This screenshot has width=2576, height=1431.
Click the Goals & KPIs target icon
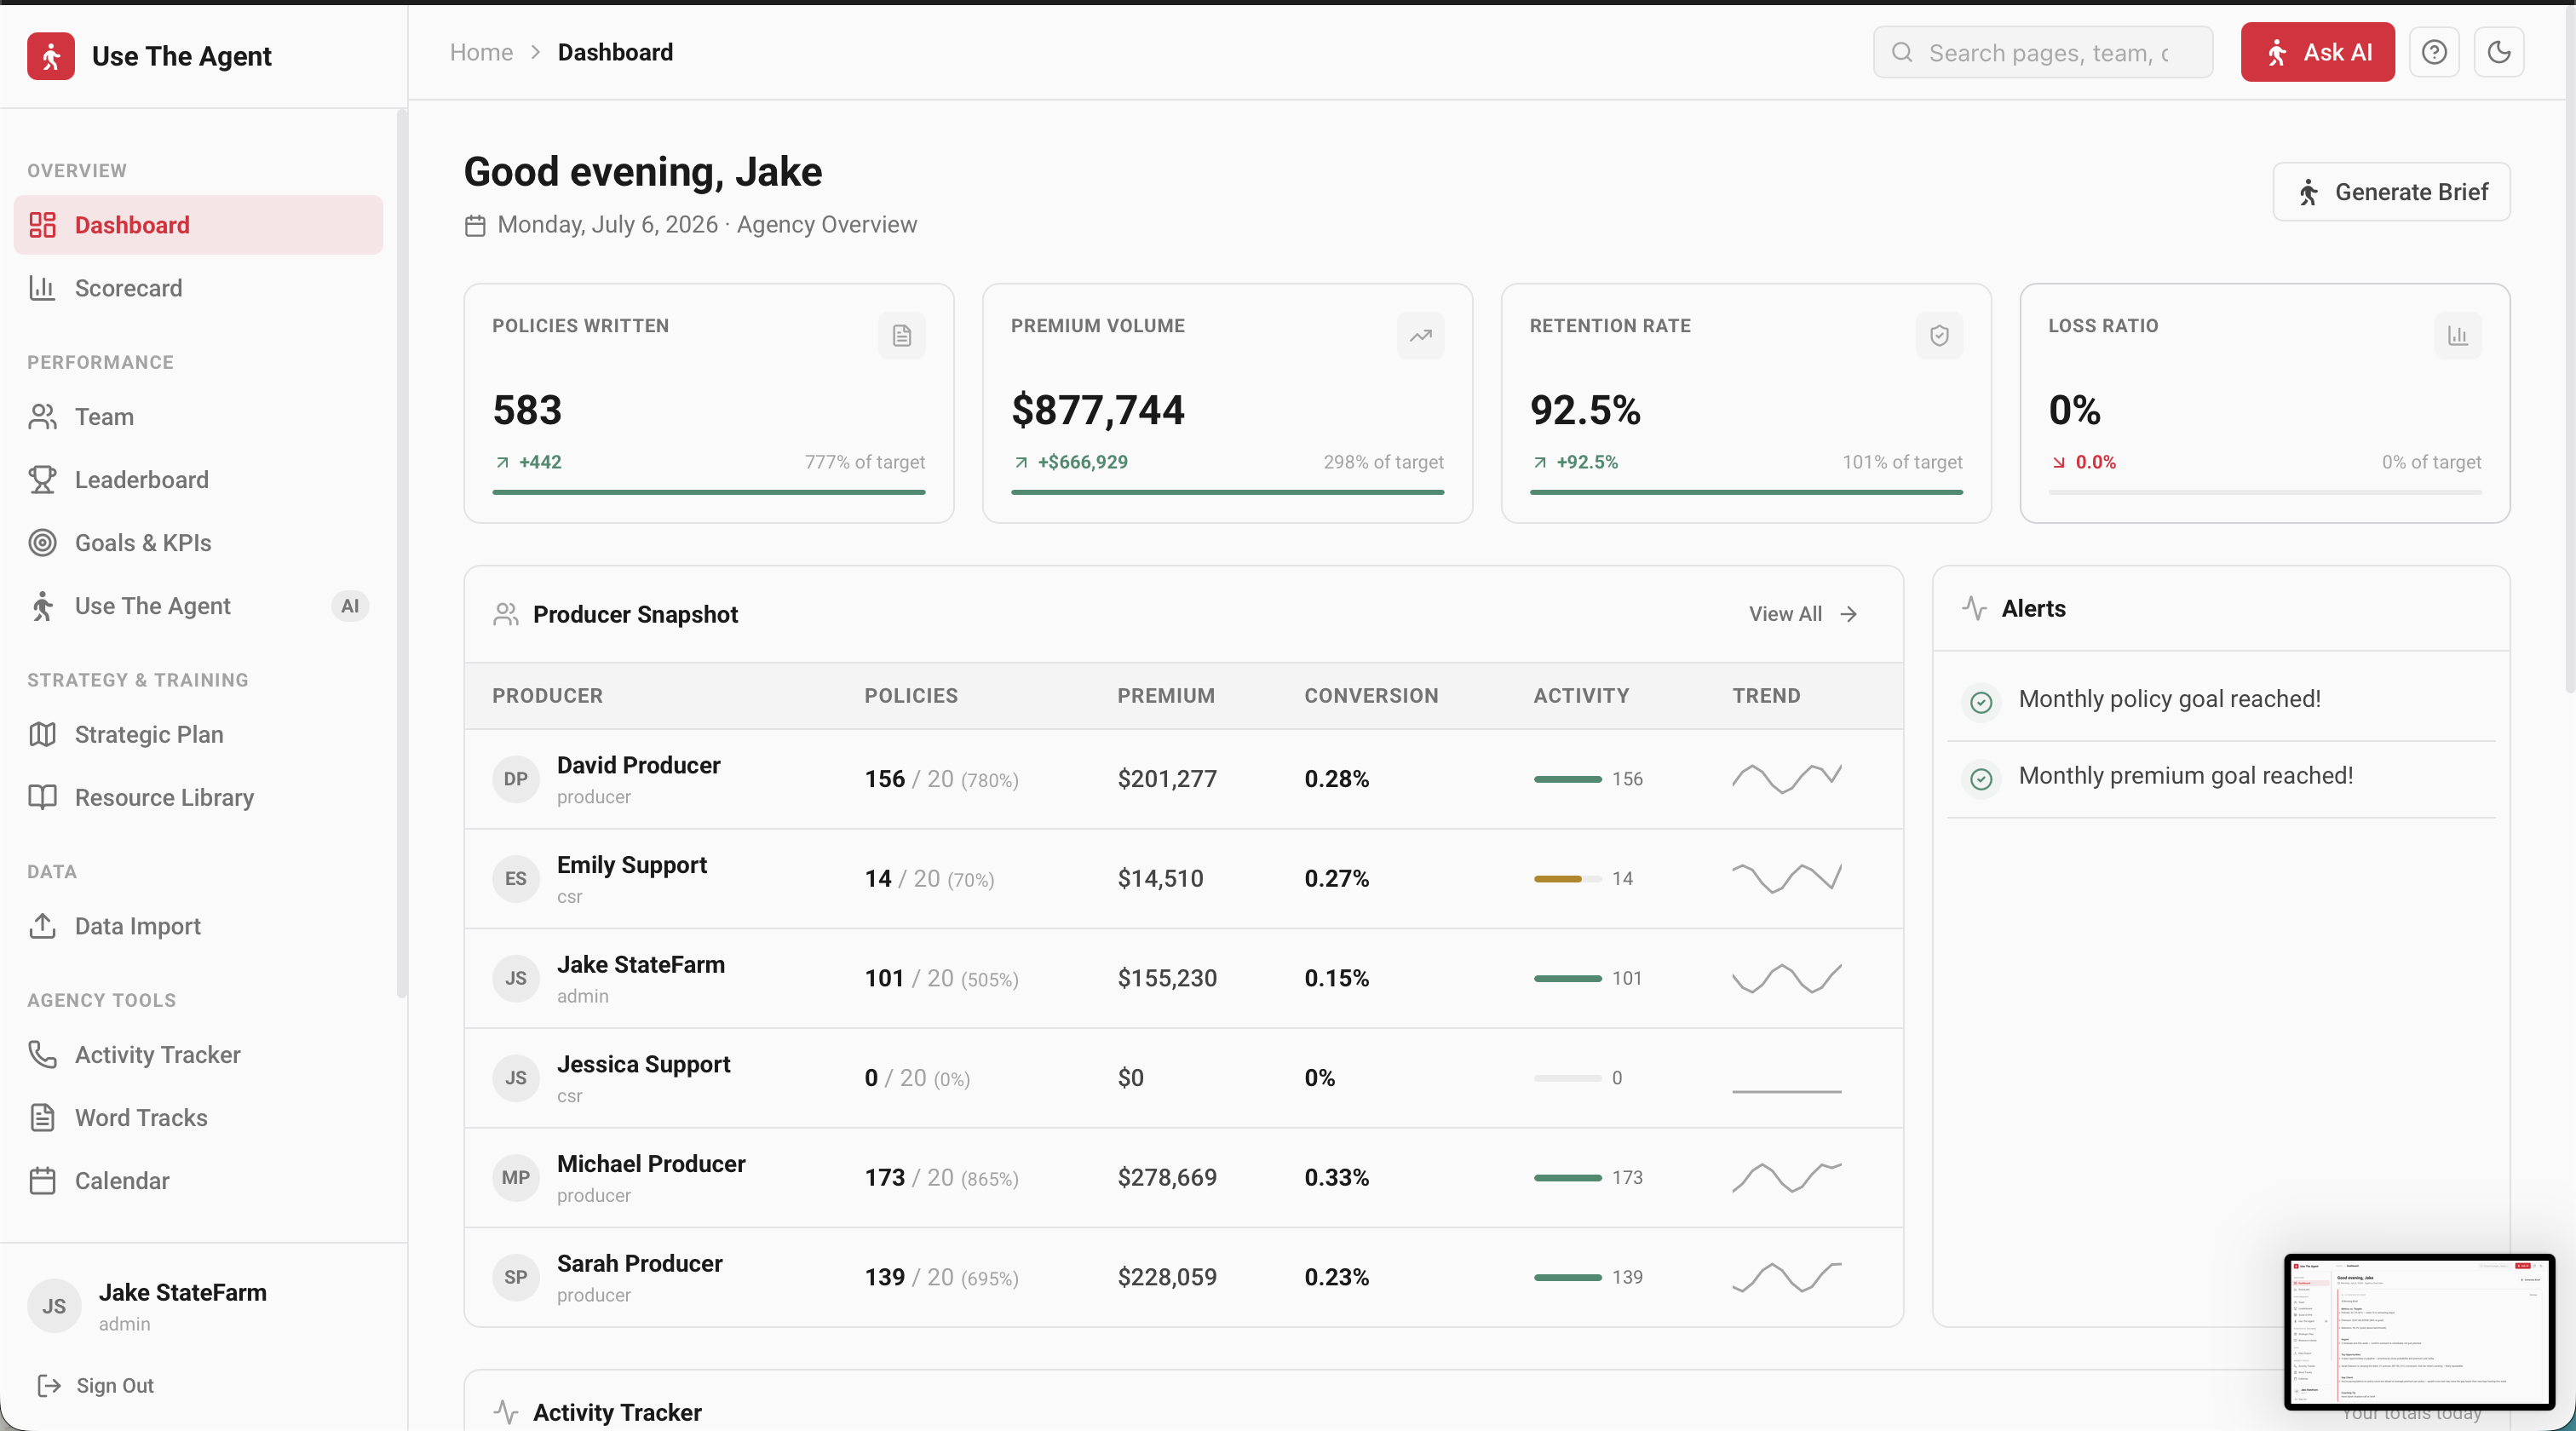pos(42,543)
